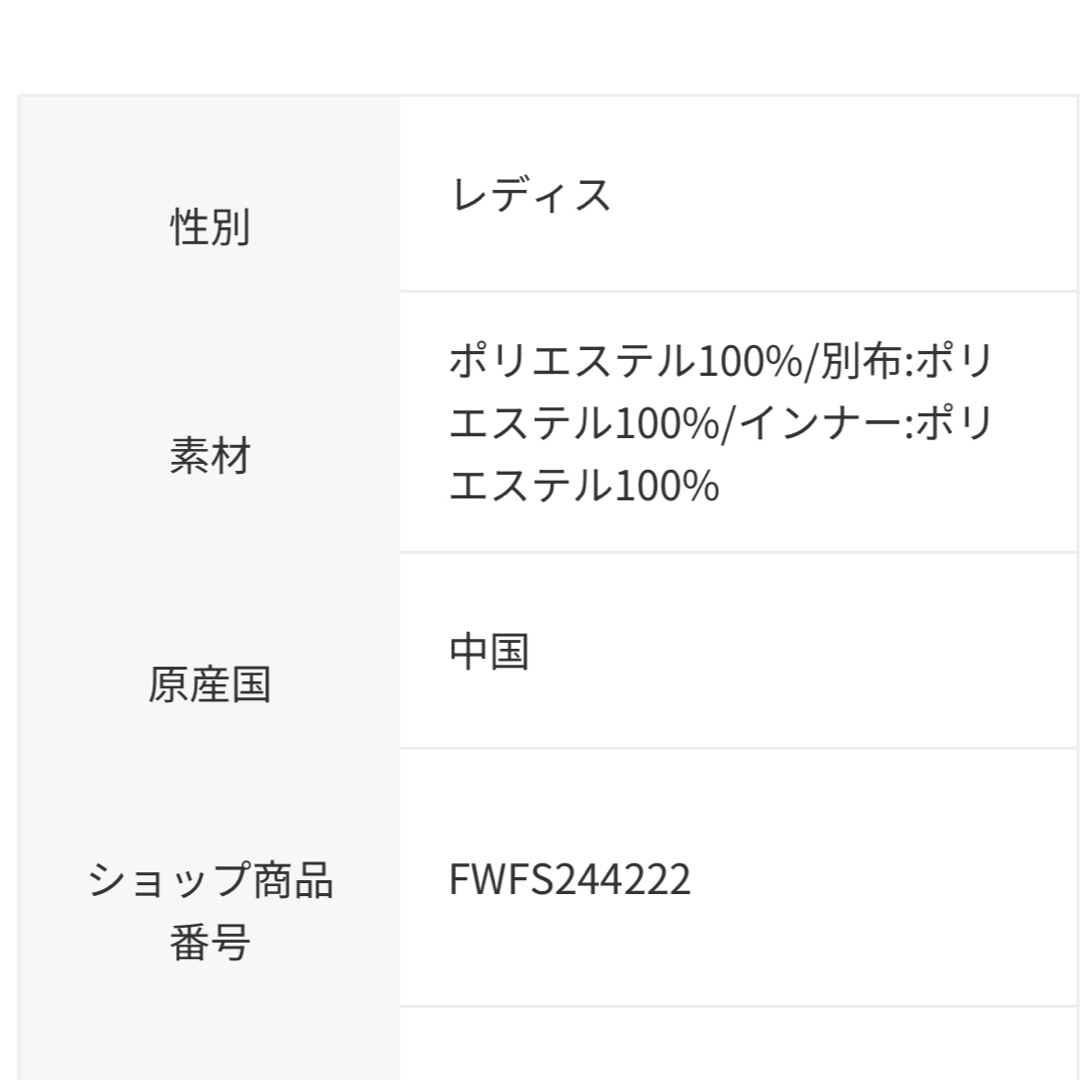Click the white space above the table
The image size is (1080, 1080).
point(540,45)
